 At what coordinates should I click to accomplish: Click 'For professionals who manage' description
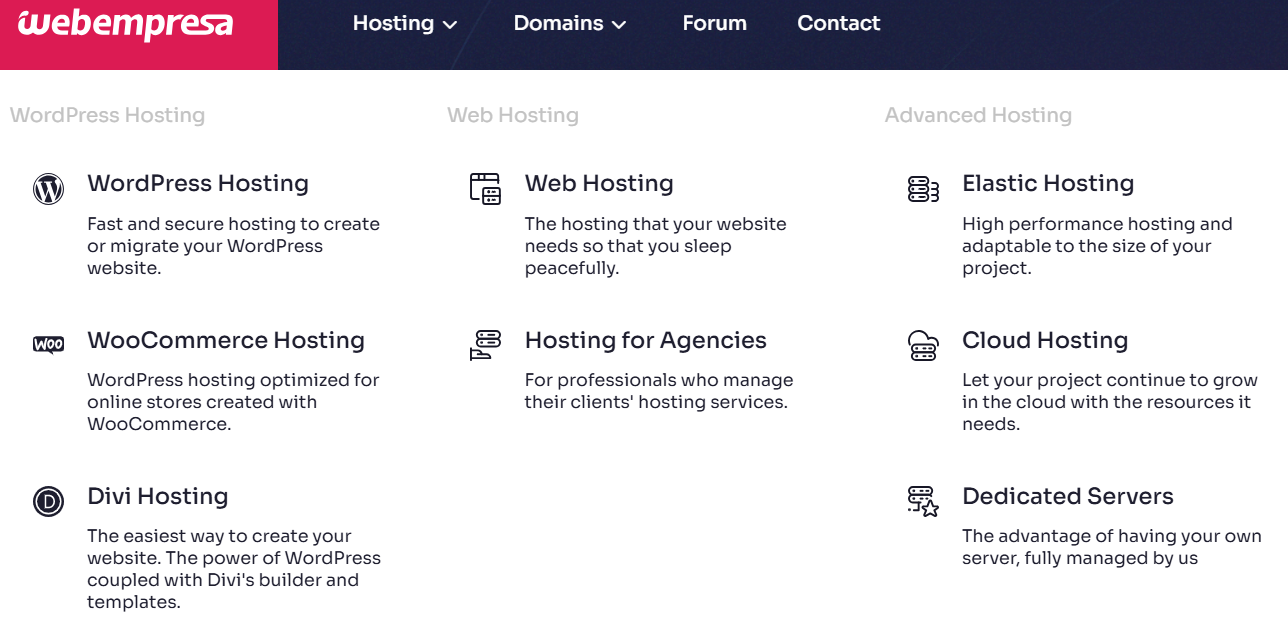(659, 391)
